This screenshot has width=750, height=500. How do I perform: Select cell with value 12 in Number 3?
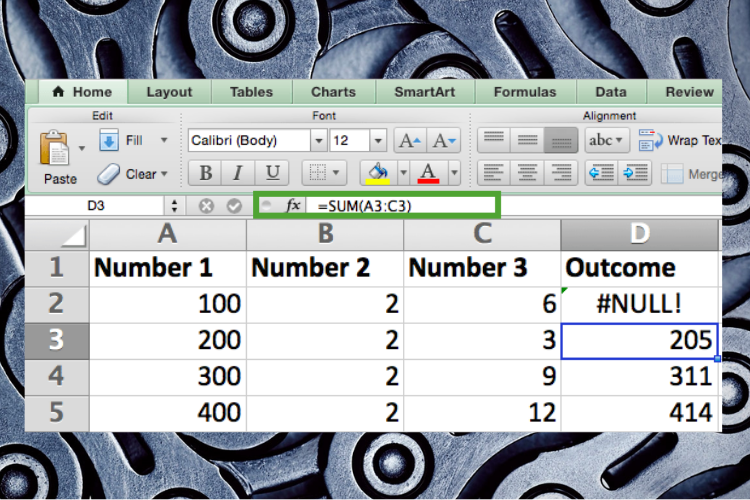click(482, 413)
